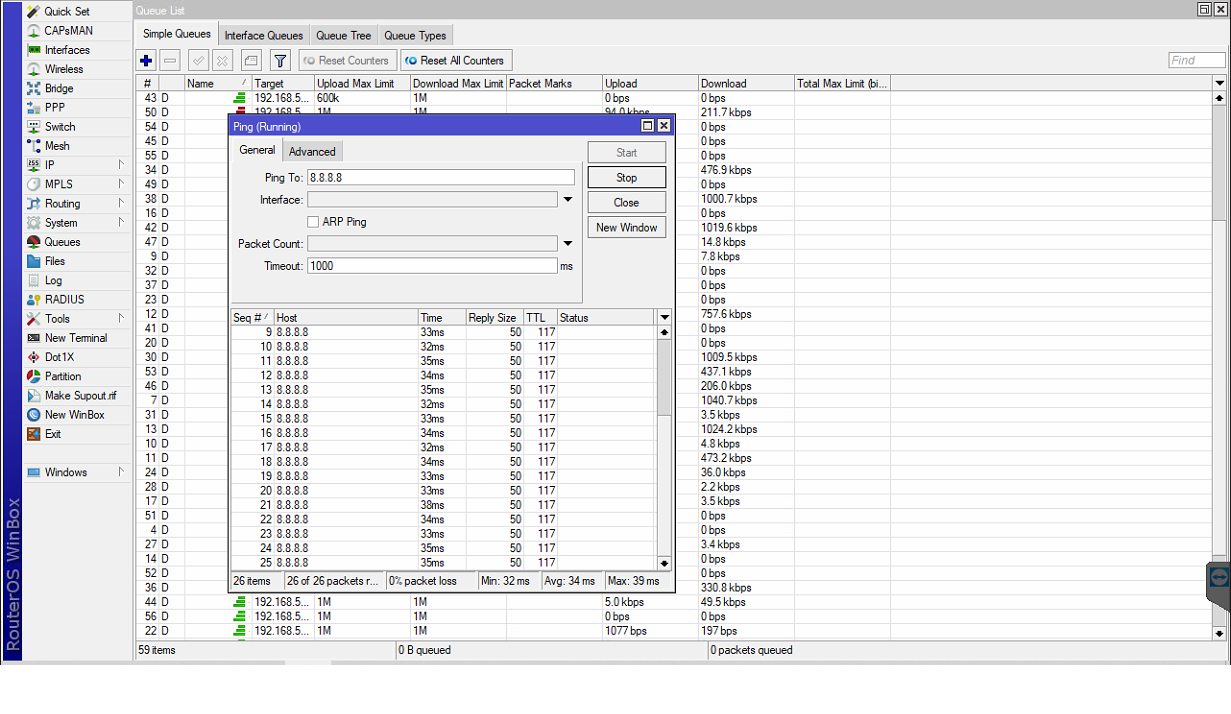Viewport: 1231px width, 714px height.
Task: Click the enable (checkmark) toolbar icon
Action: click(199, 61)
